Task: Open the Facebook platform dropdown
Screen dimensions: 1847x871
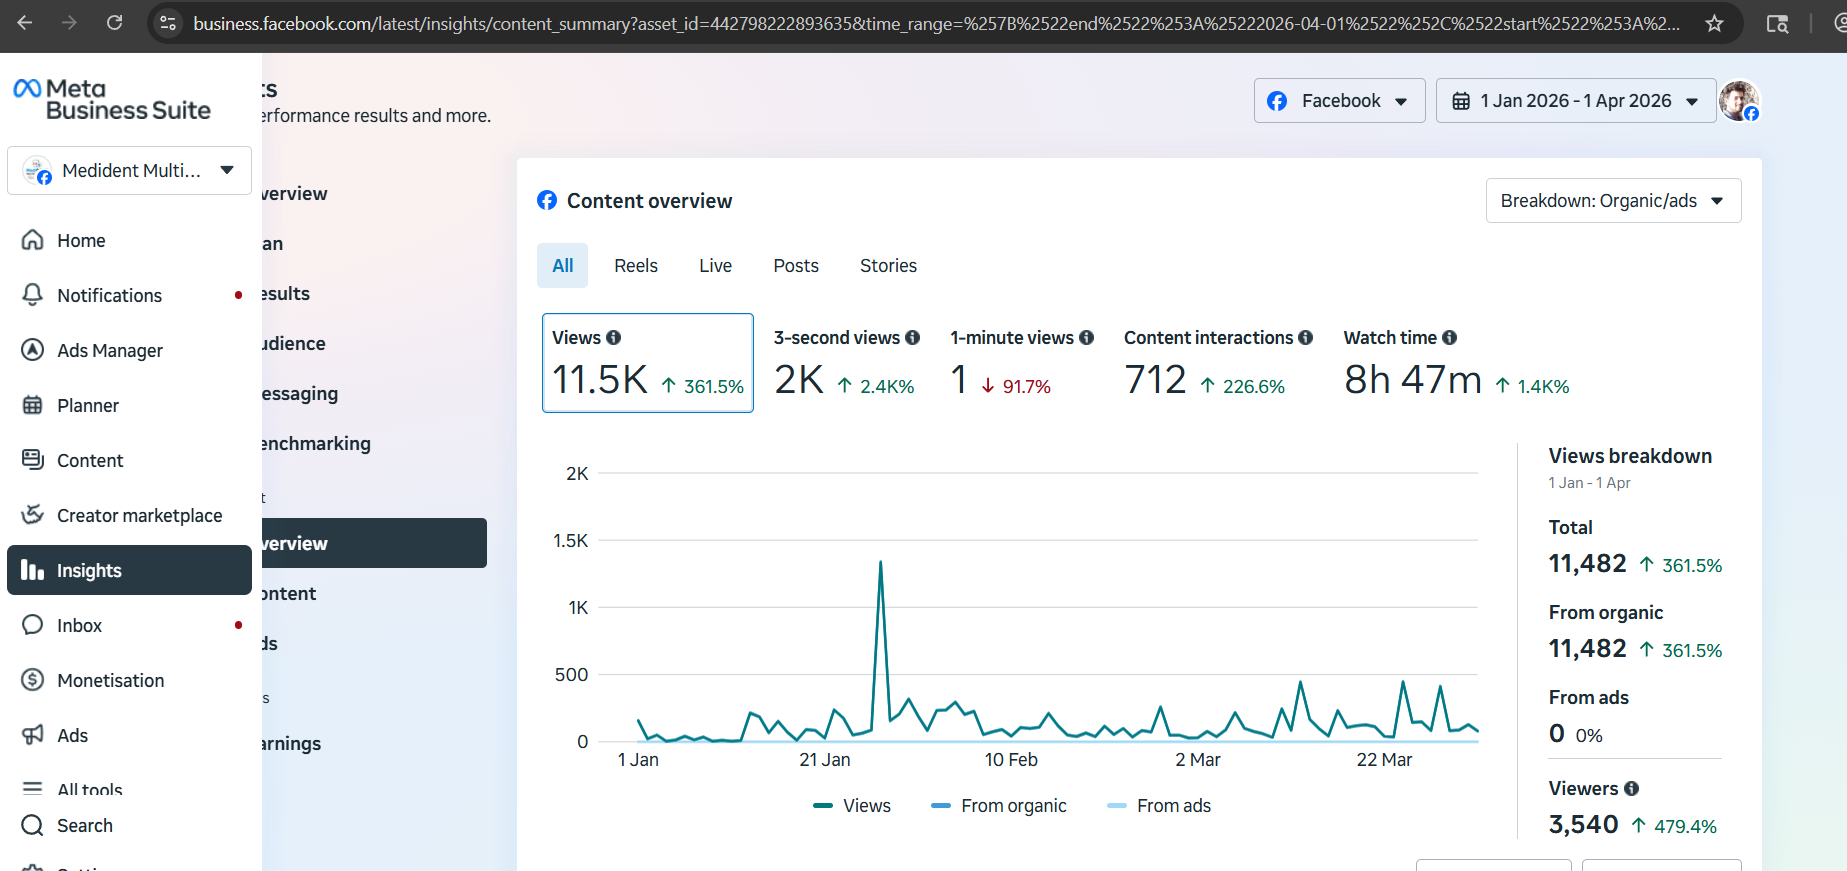Action: [x=1339, y=101]
